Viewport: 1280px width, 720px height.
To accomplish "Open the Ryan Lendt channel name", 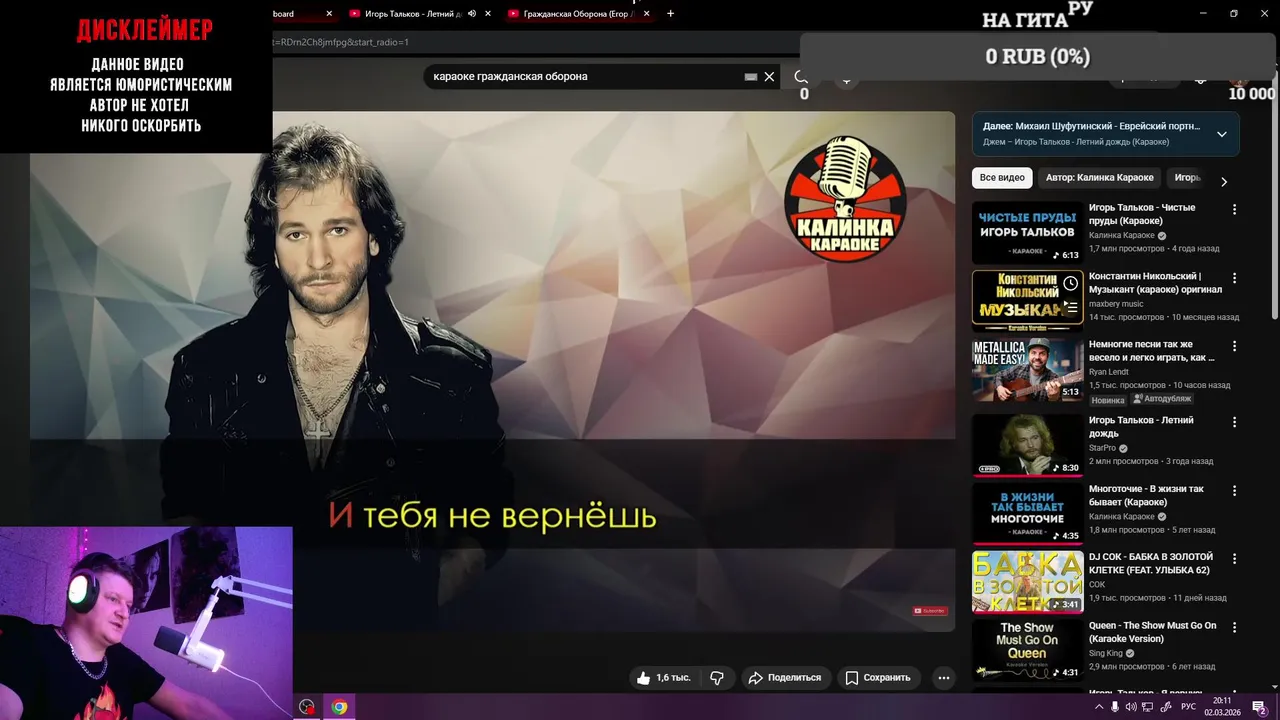I will coord(1108,372).
